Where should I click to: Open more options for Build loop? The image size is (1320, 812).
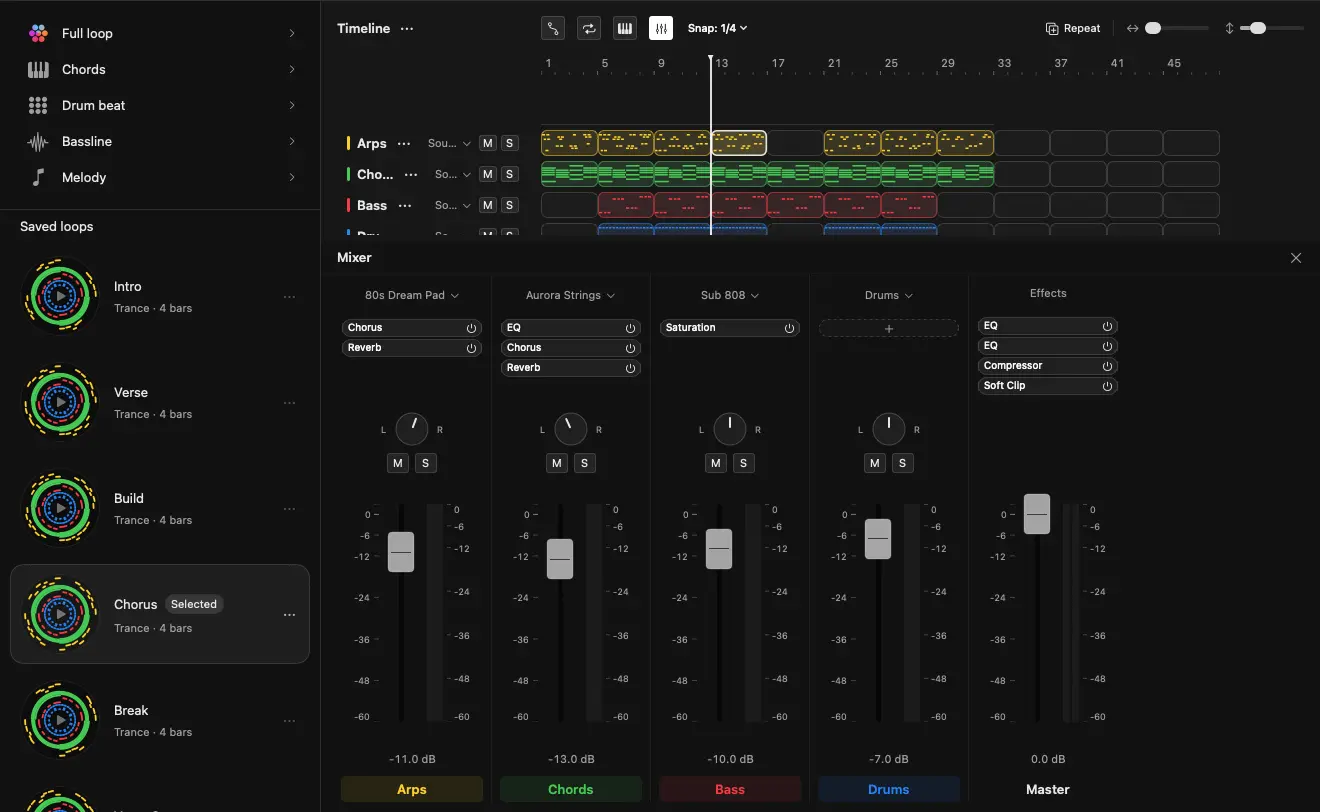tap(289, 509)
